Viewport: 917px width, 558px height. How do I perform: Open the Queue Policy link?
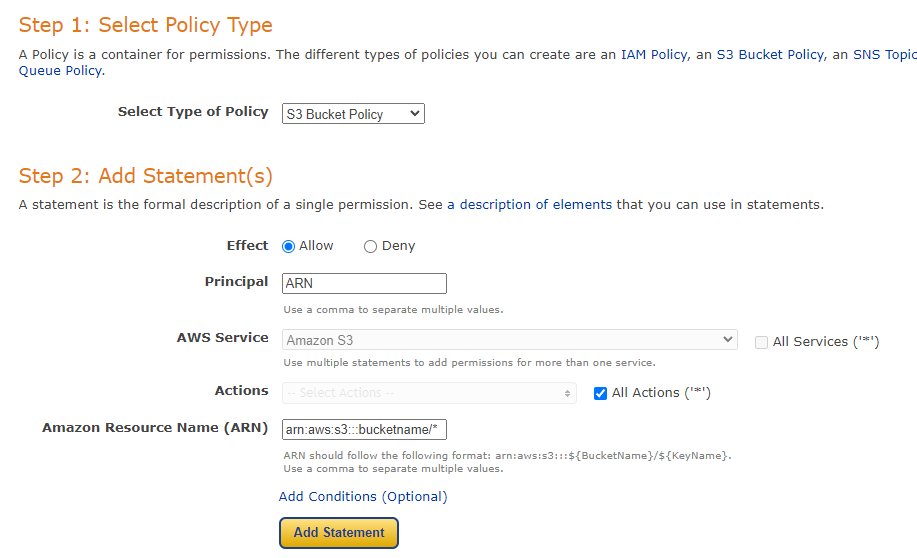[60, 70]
